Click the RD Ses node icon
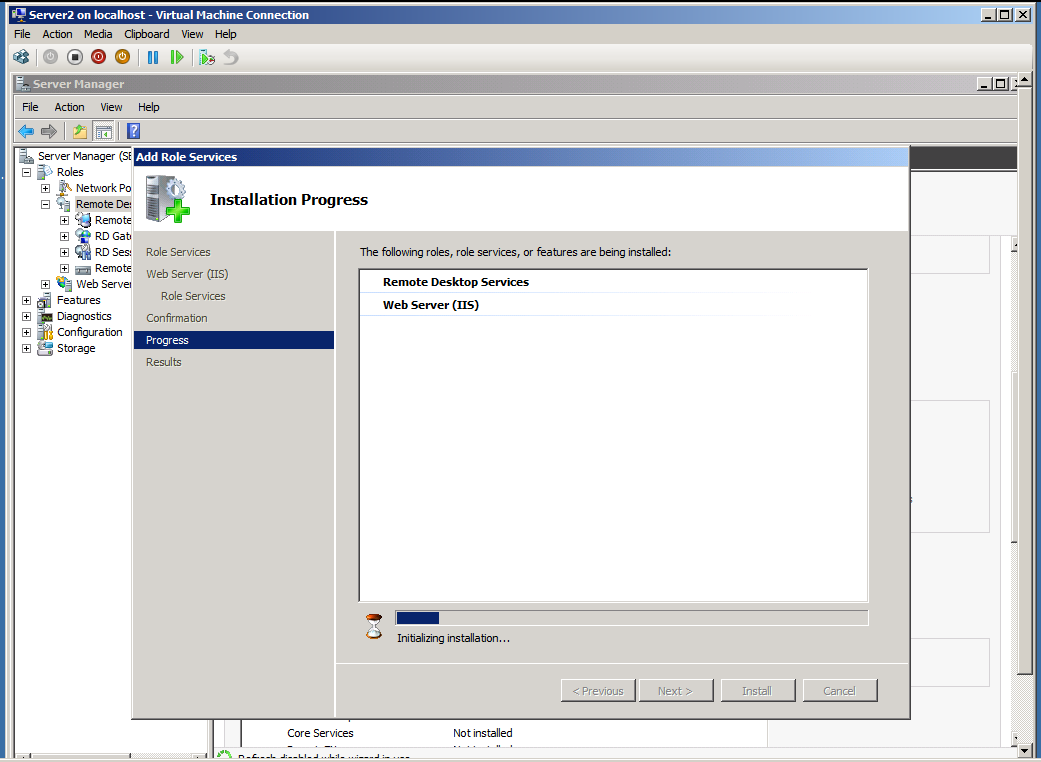Image resolution: width=1041 pixels, height=762 pixels. click(83, 252)
